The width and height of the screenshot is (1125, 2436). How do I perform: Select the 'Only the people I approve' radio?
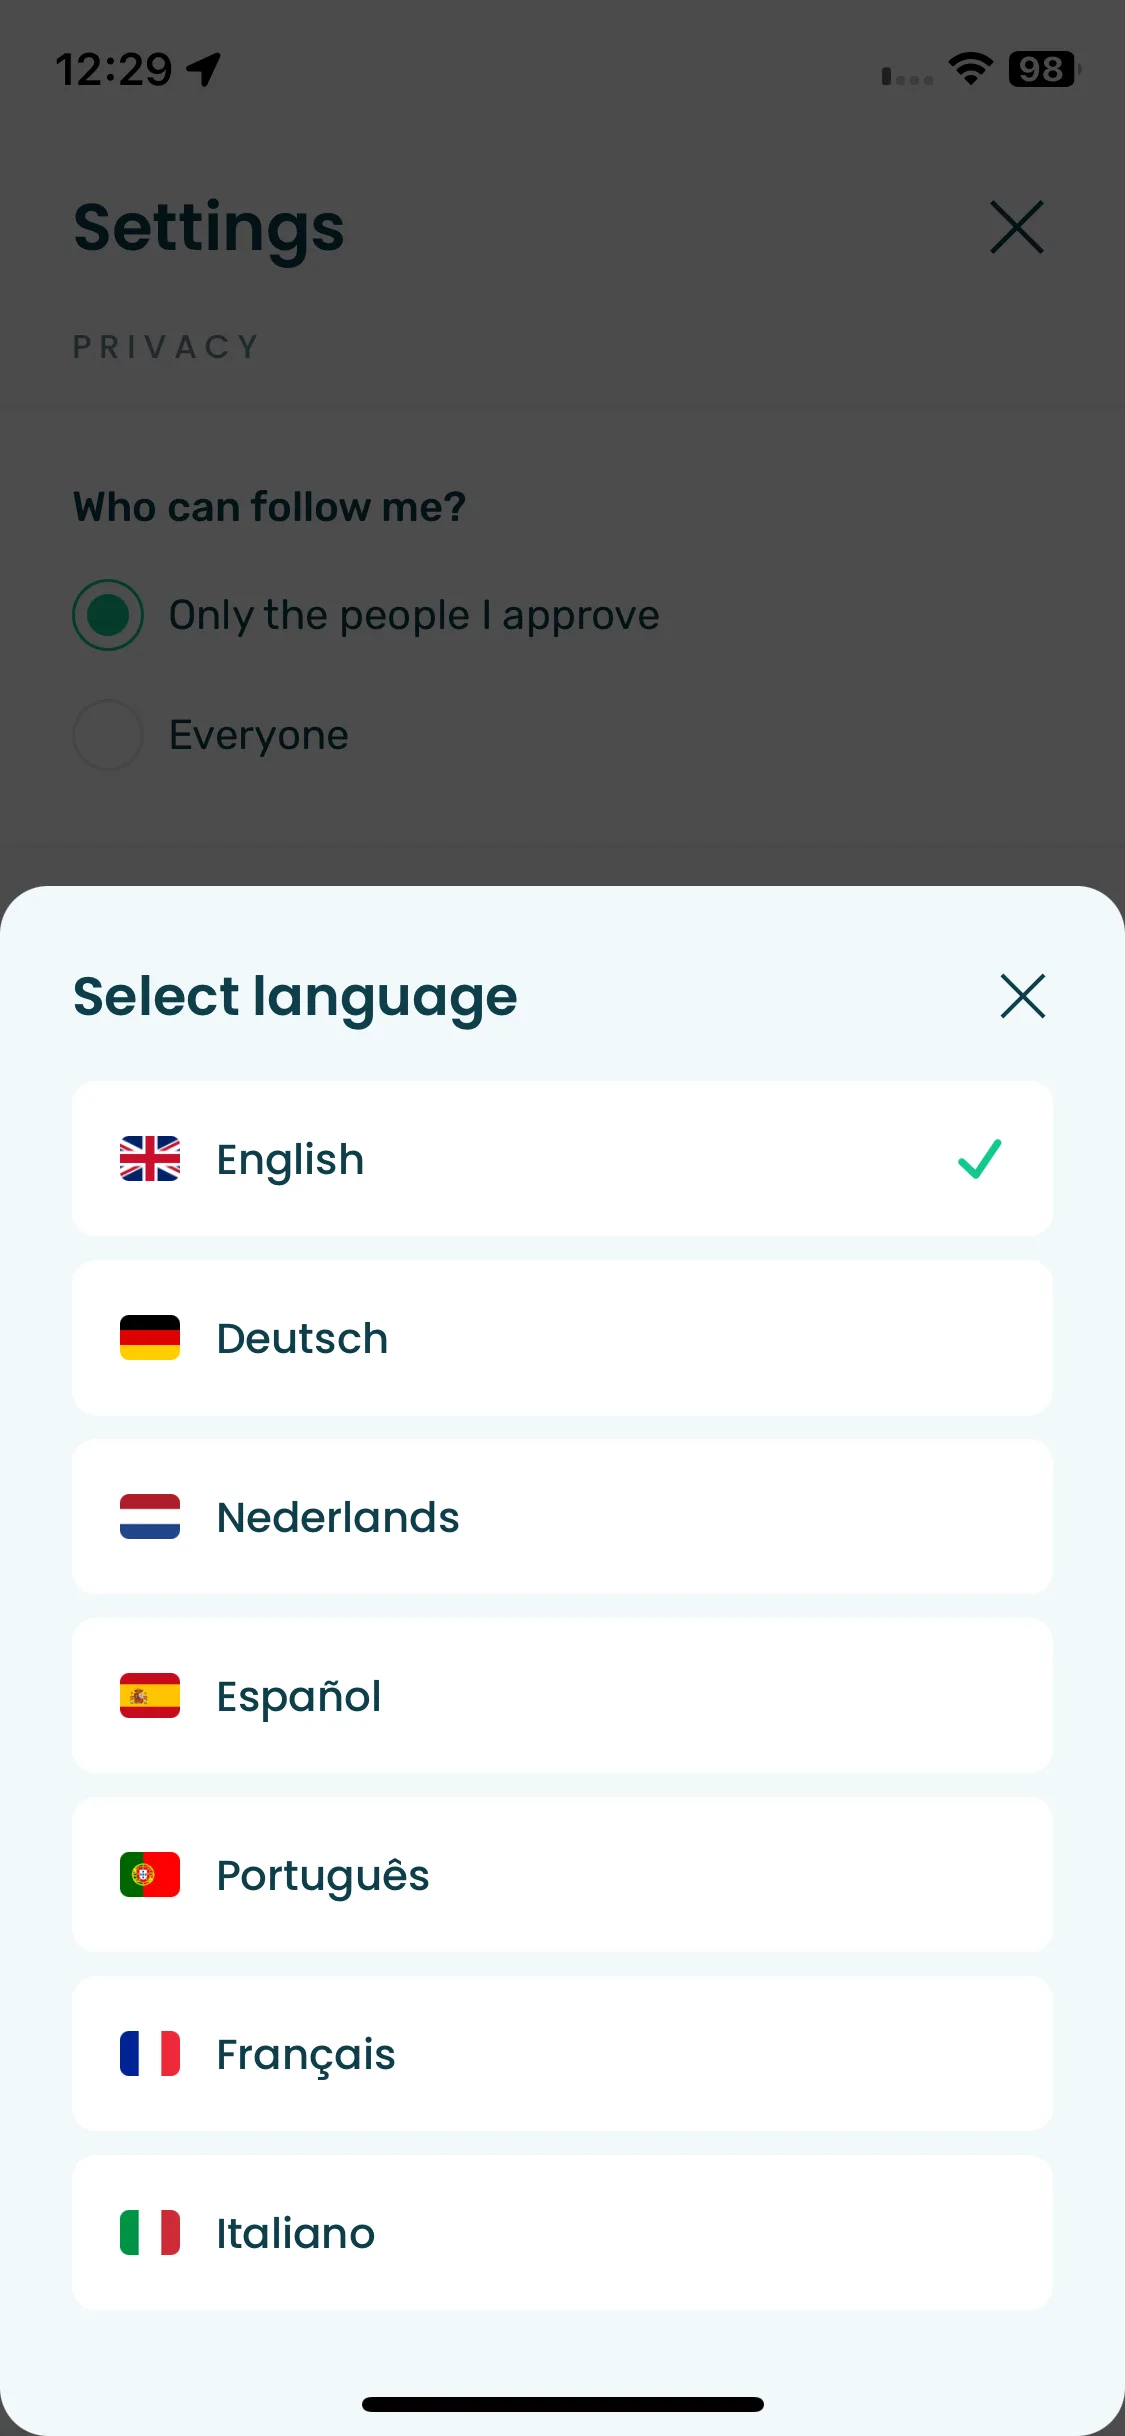(x=108, y=615)
